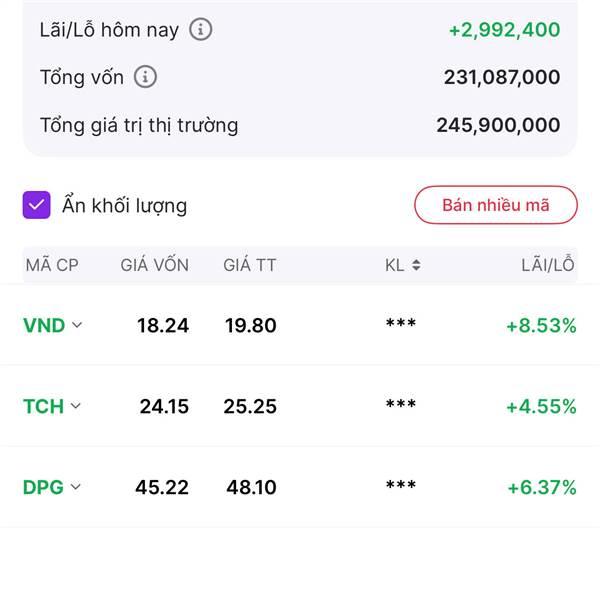Tap the Bán nhiều mã button
Image resolution: width=600 pixels, height=600 pixels.
coord(496,205)
